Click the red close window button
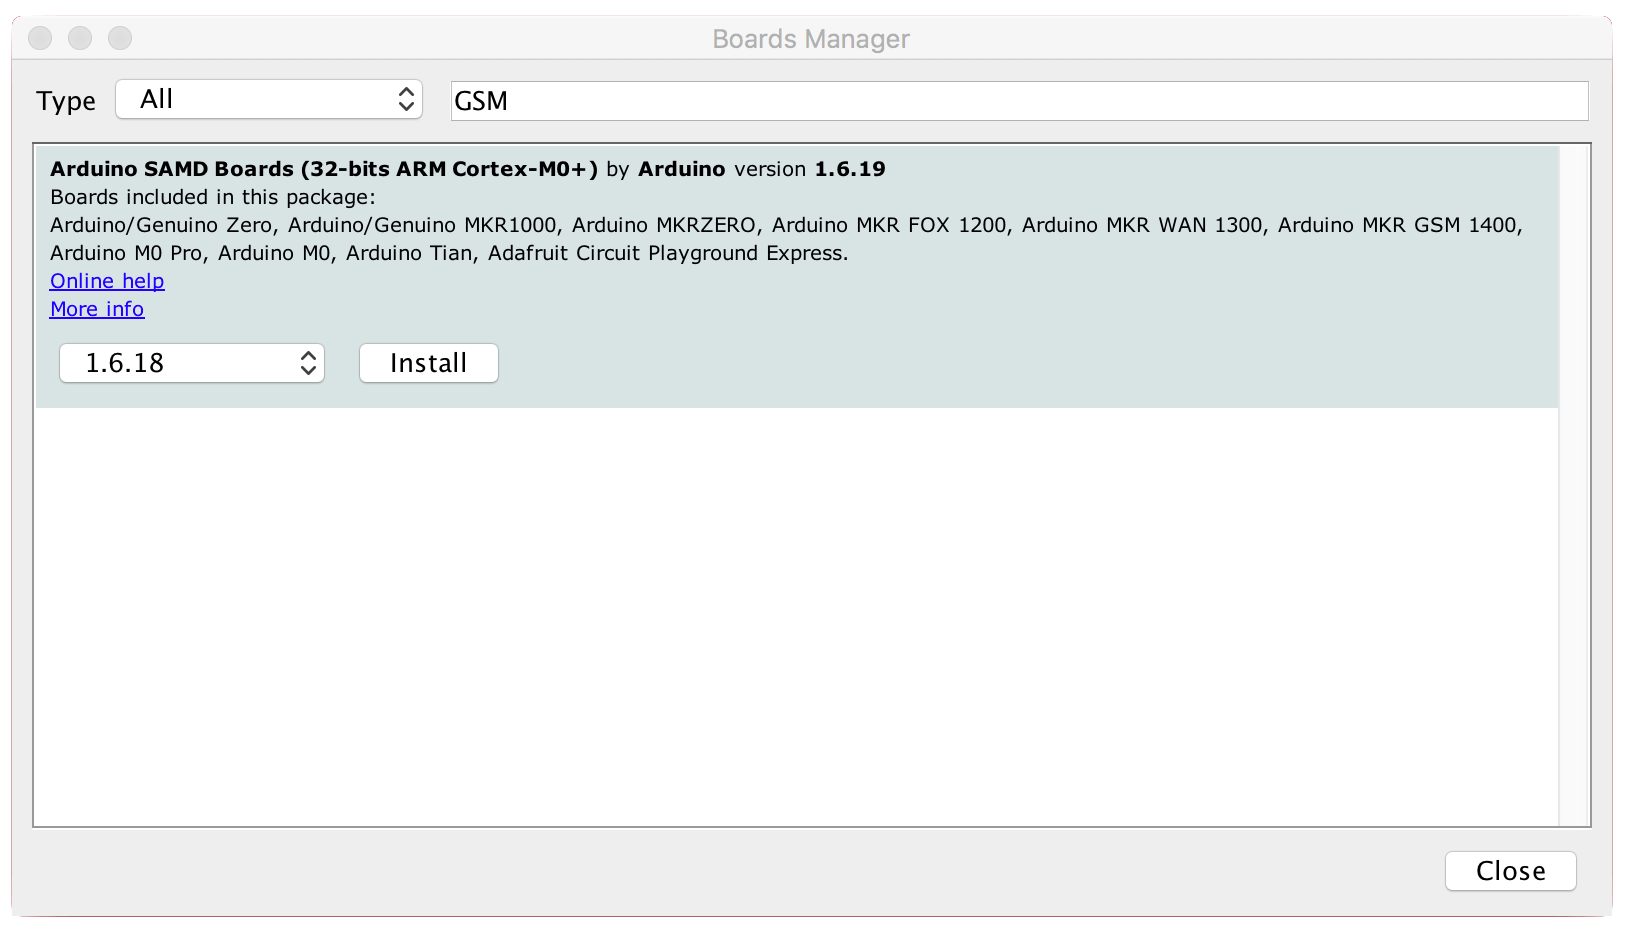1626x932 pixels. [x=40, y=38]
